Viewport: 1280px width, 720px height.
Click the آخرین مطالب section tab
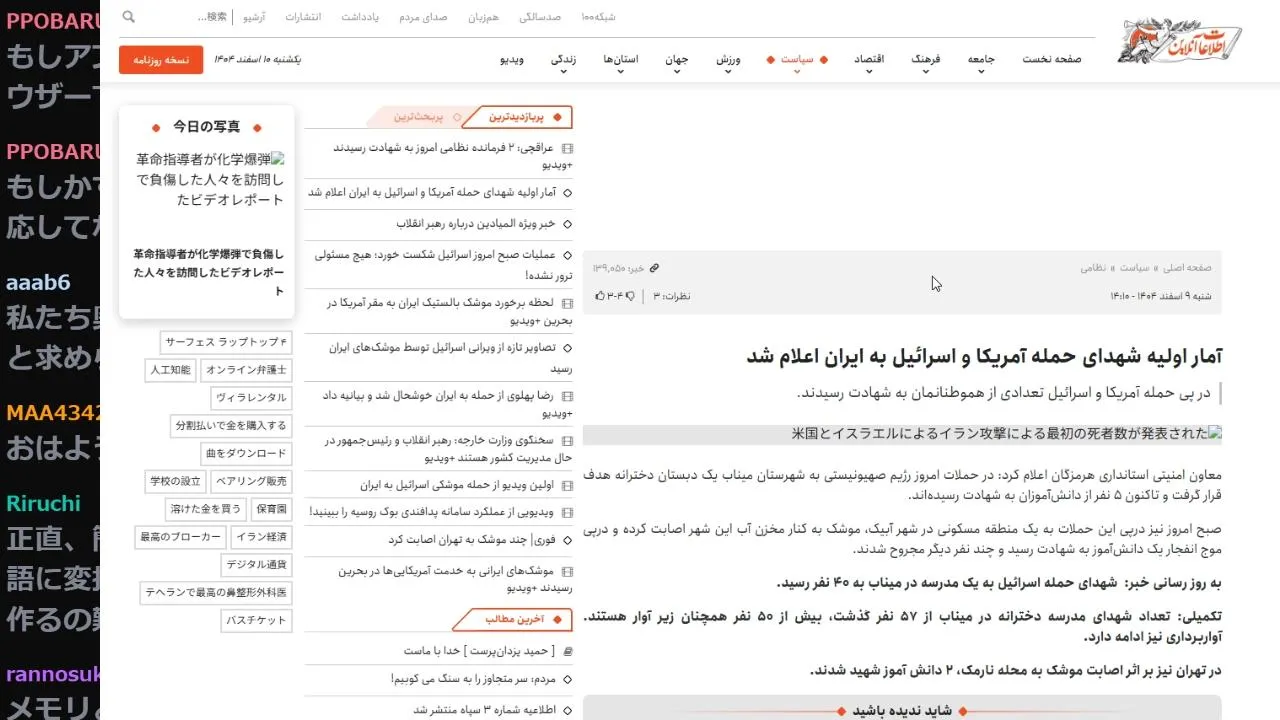click(x=514, y=619)
